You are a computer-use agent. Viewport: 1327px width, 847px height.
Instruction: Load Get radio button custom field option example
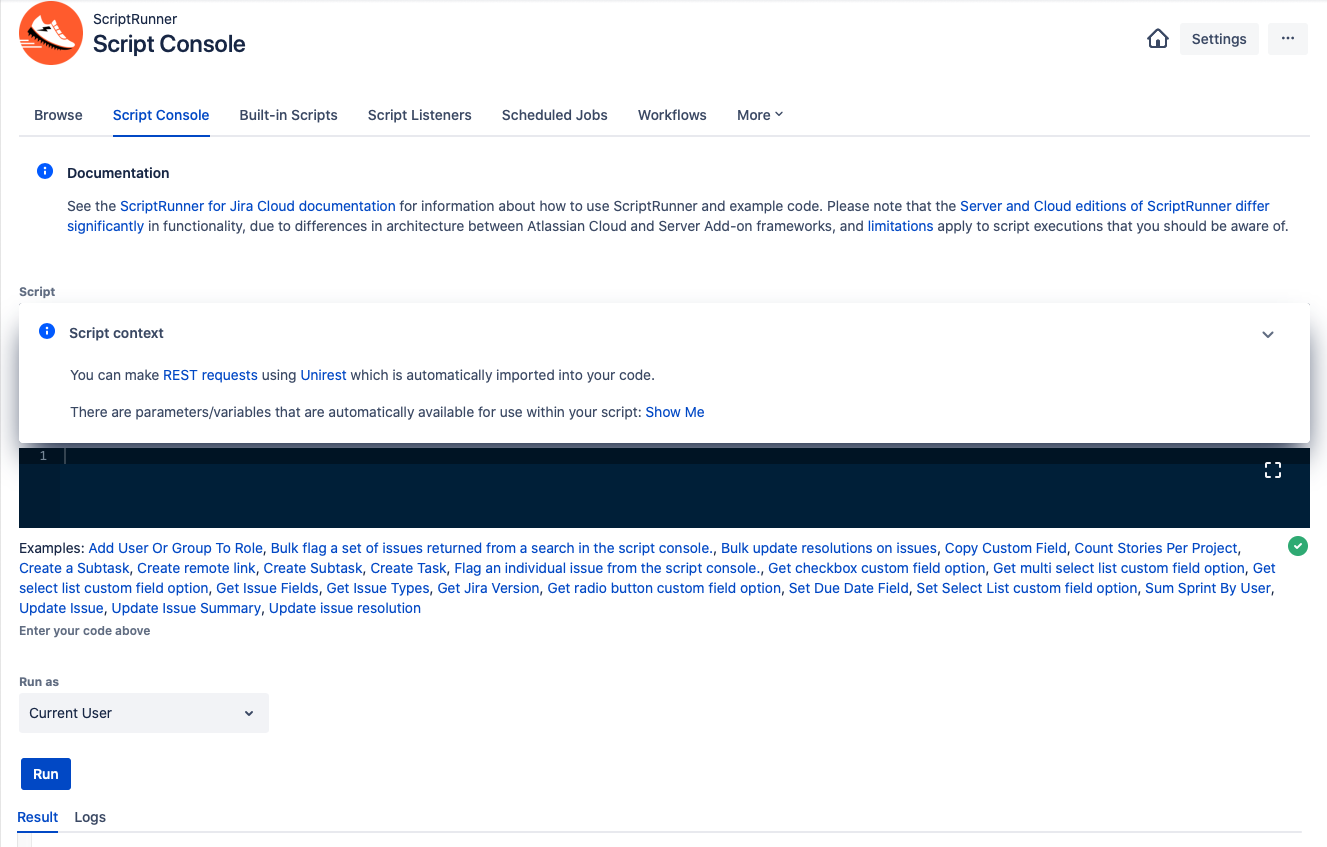coord(664,588)
